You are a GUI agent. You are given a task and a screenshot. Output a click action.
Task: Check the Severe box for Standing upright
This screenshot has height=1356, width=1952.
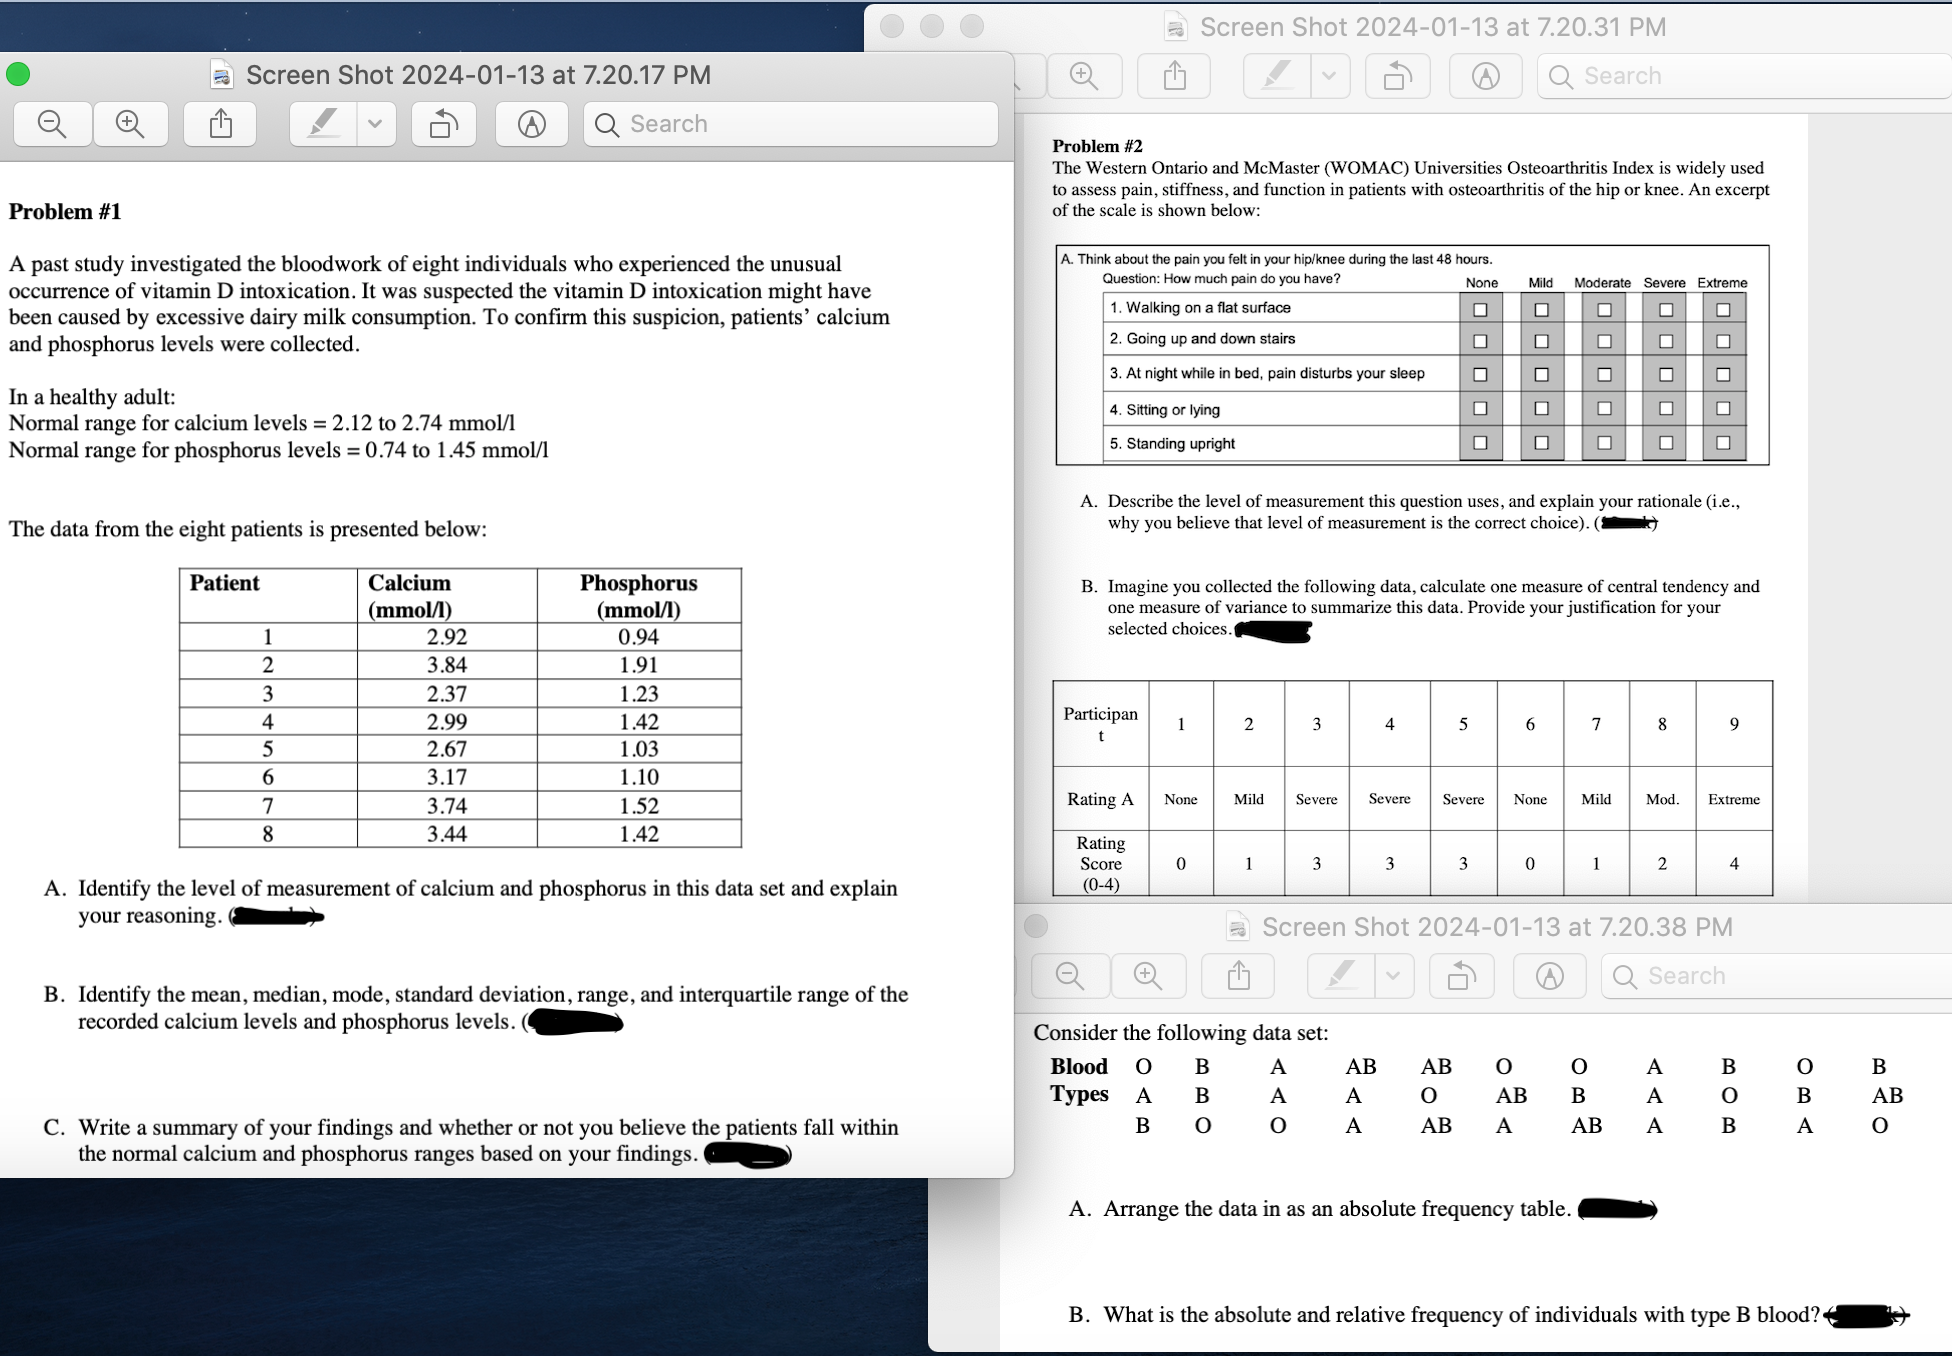(1665, 443)
